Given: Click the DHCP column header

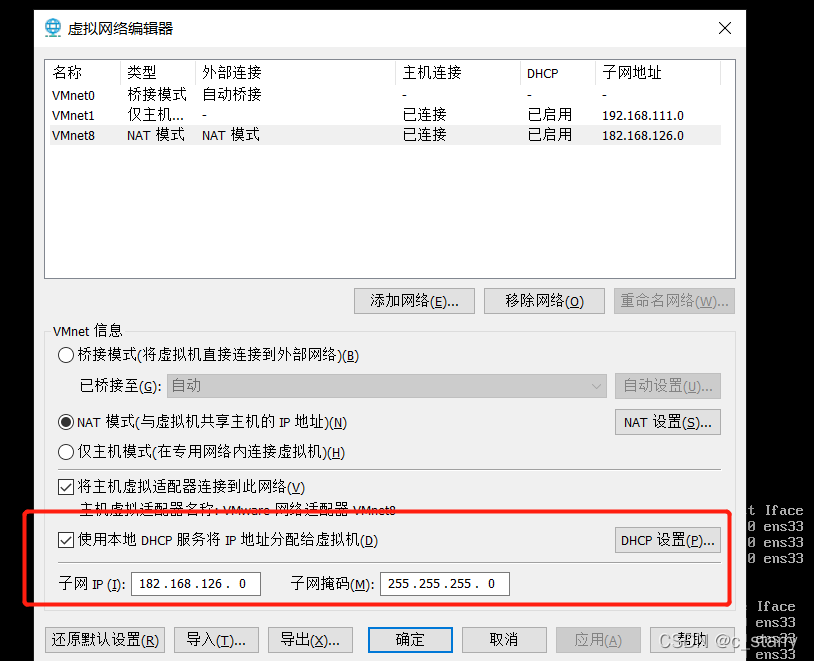Looking at the screenshot, I should point(558,73).
